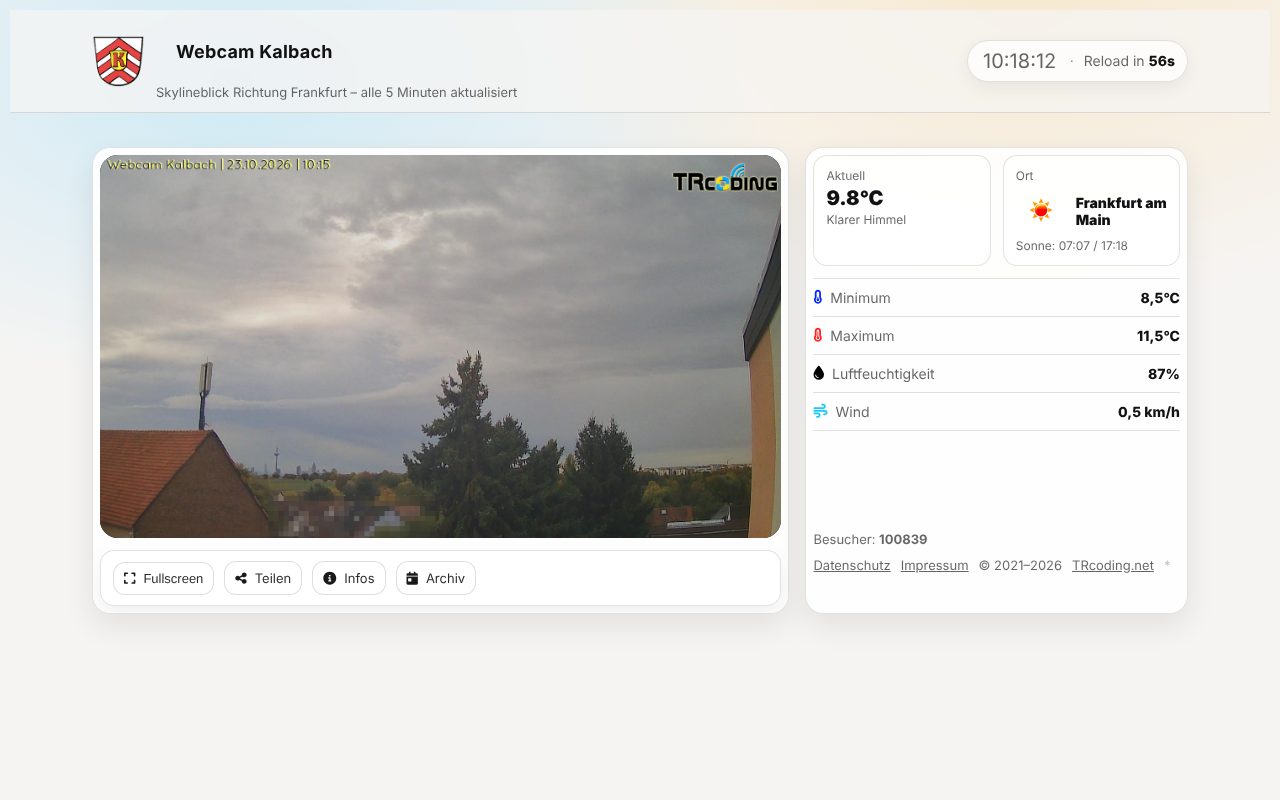Click the minimum value 8,5°C
This screenshot has height=800, width=1280.
(1160, 298)
